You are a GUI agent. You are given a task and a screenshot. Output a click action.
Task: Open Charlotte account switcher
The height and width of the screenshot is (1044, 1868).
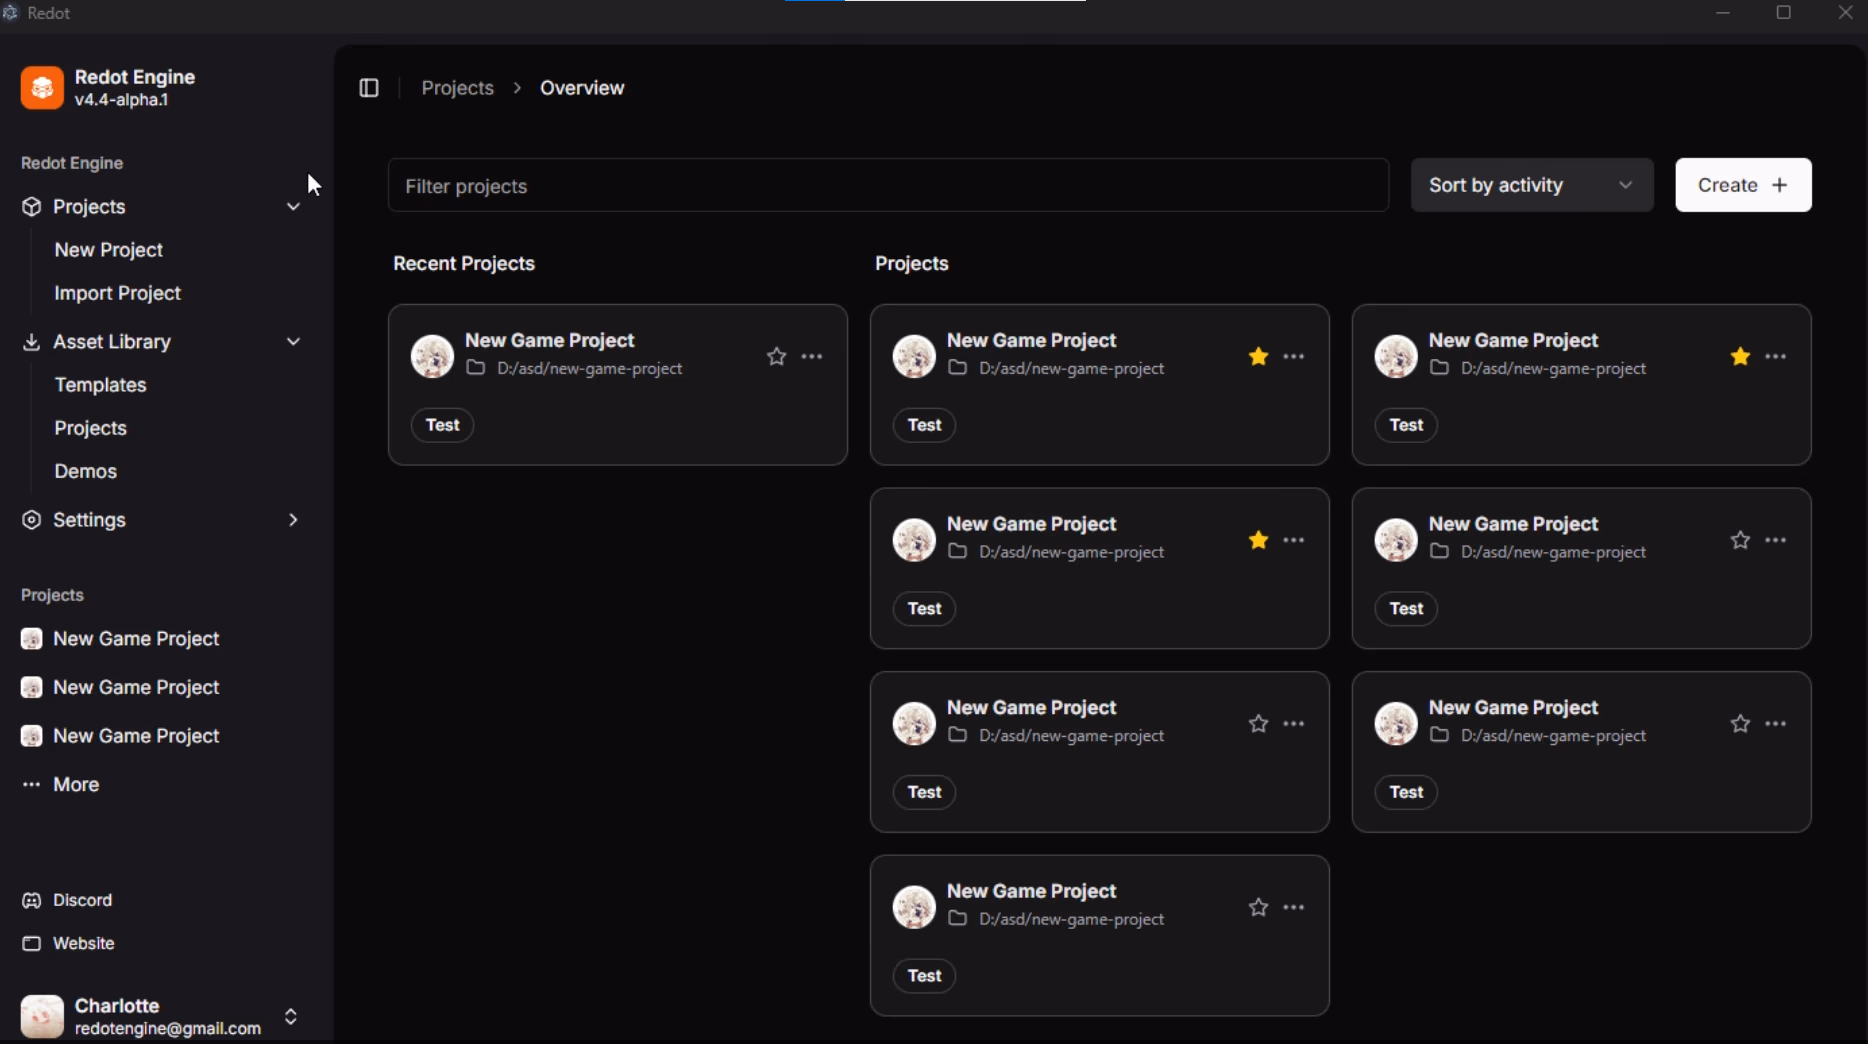tap(290, 1016)
